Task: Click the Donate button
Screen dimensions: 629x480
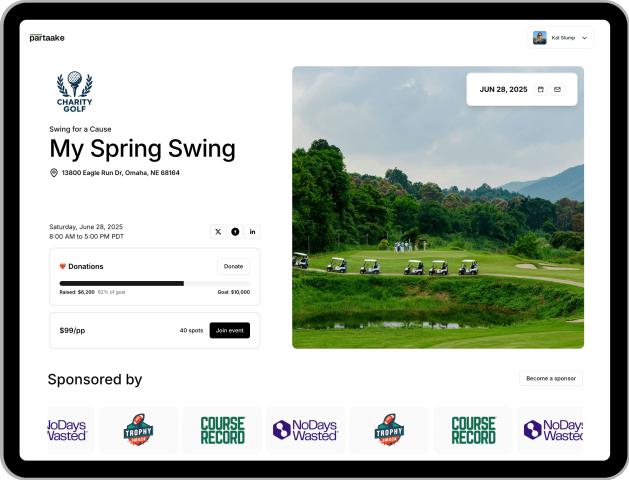Action: [x=233, y=266]
